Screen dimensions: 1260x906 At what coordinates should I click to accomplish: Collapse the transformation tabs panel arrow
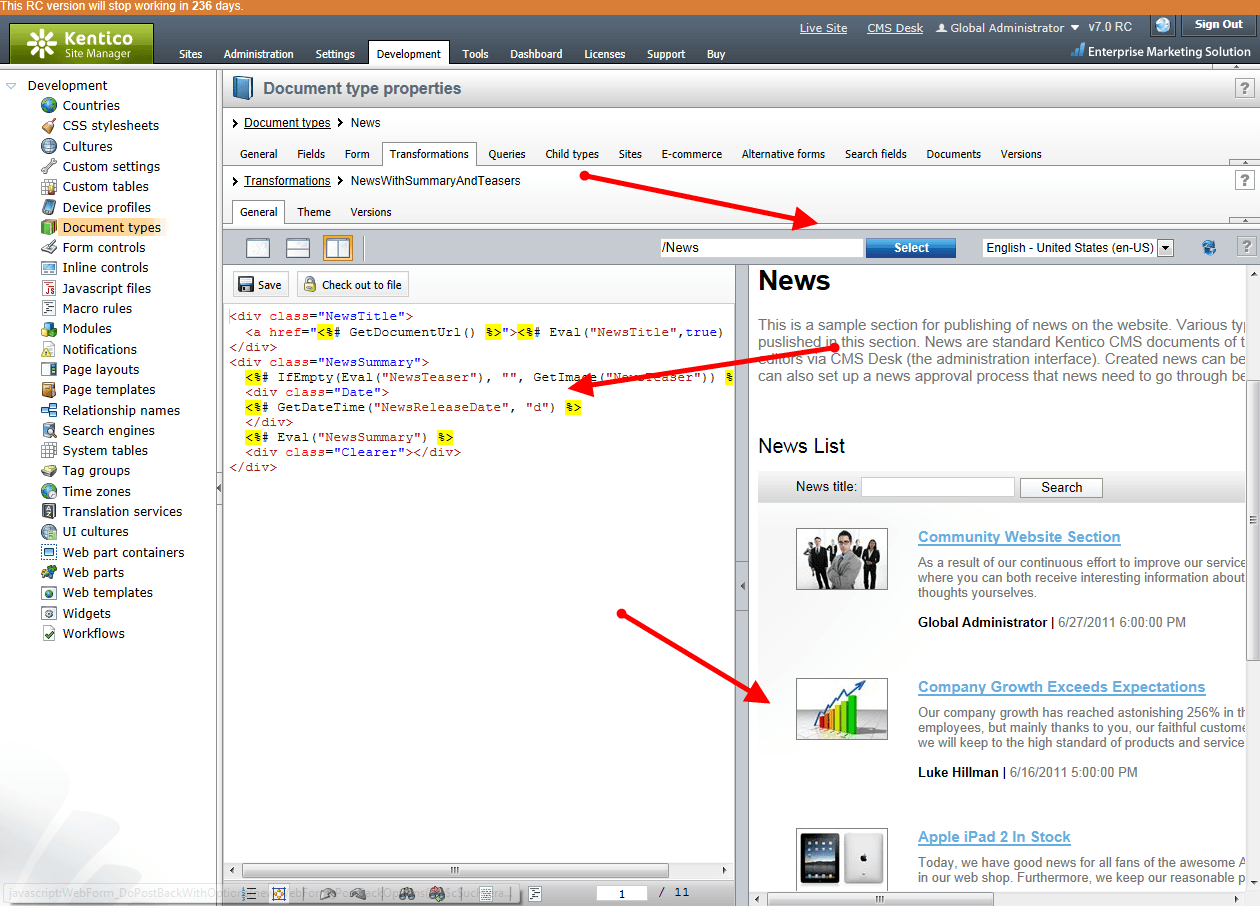(x=1245, y=220)
